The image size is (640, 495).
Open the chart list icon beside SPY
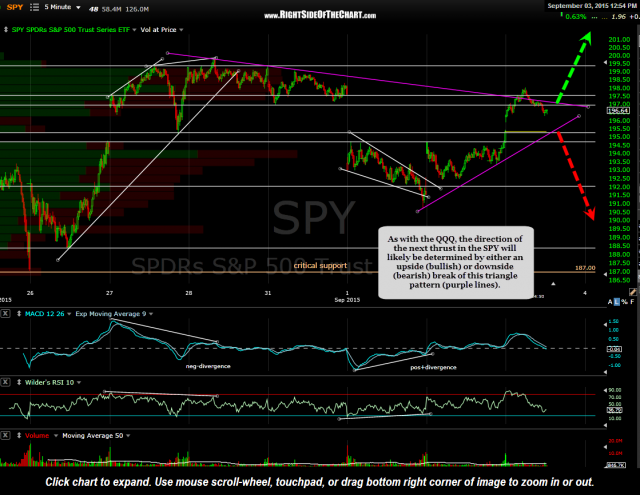[34, 7]
